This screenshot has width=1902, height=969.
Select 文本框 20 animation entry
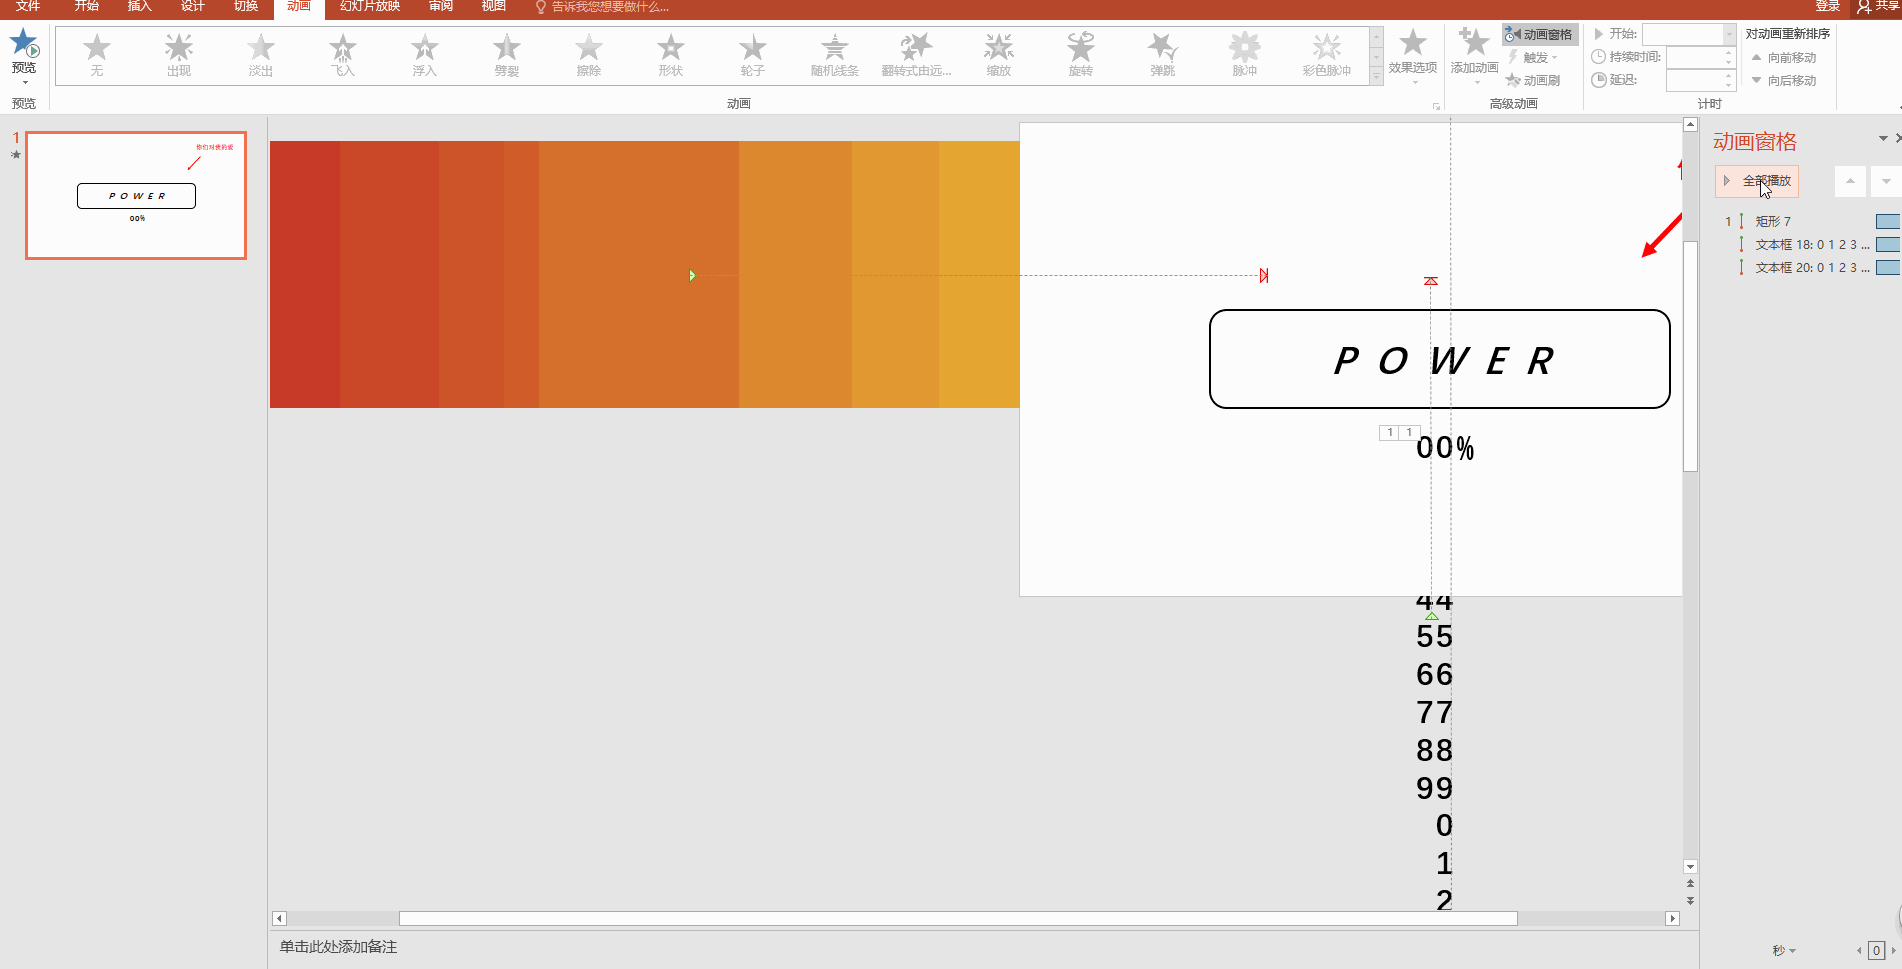point(1810,267)
